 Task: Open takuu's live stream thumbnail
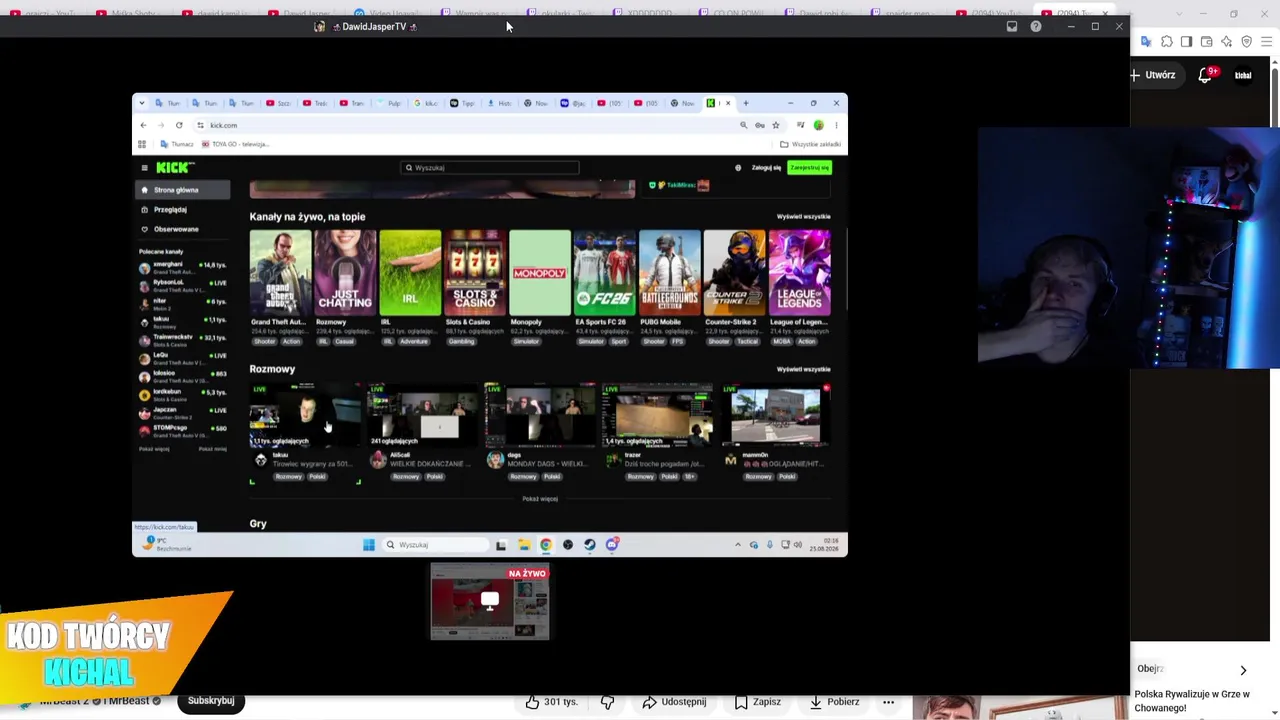(x=305, y=415)
